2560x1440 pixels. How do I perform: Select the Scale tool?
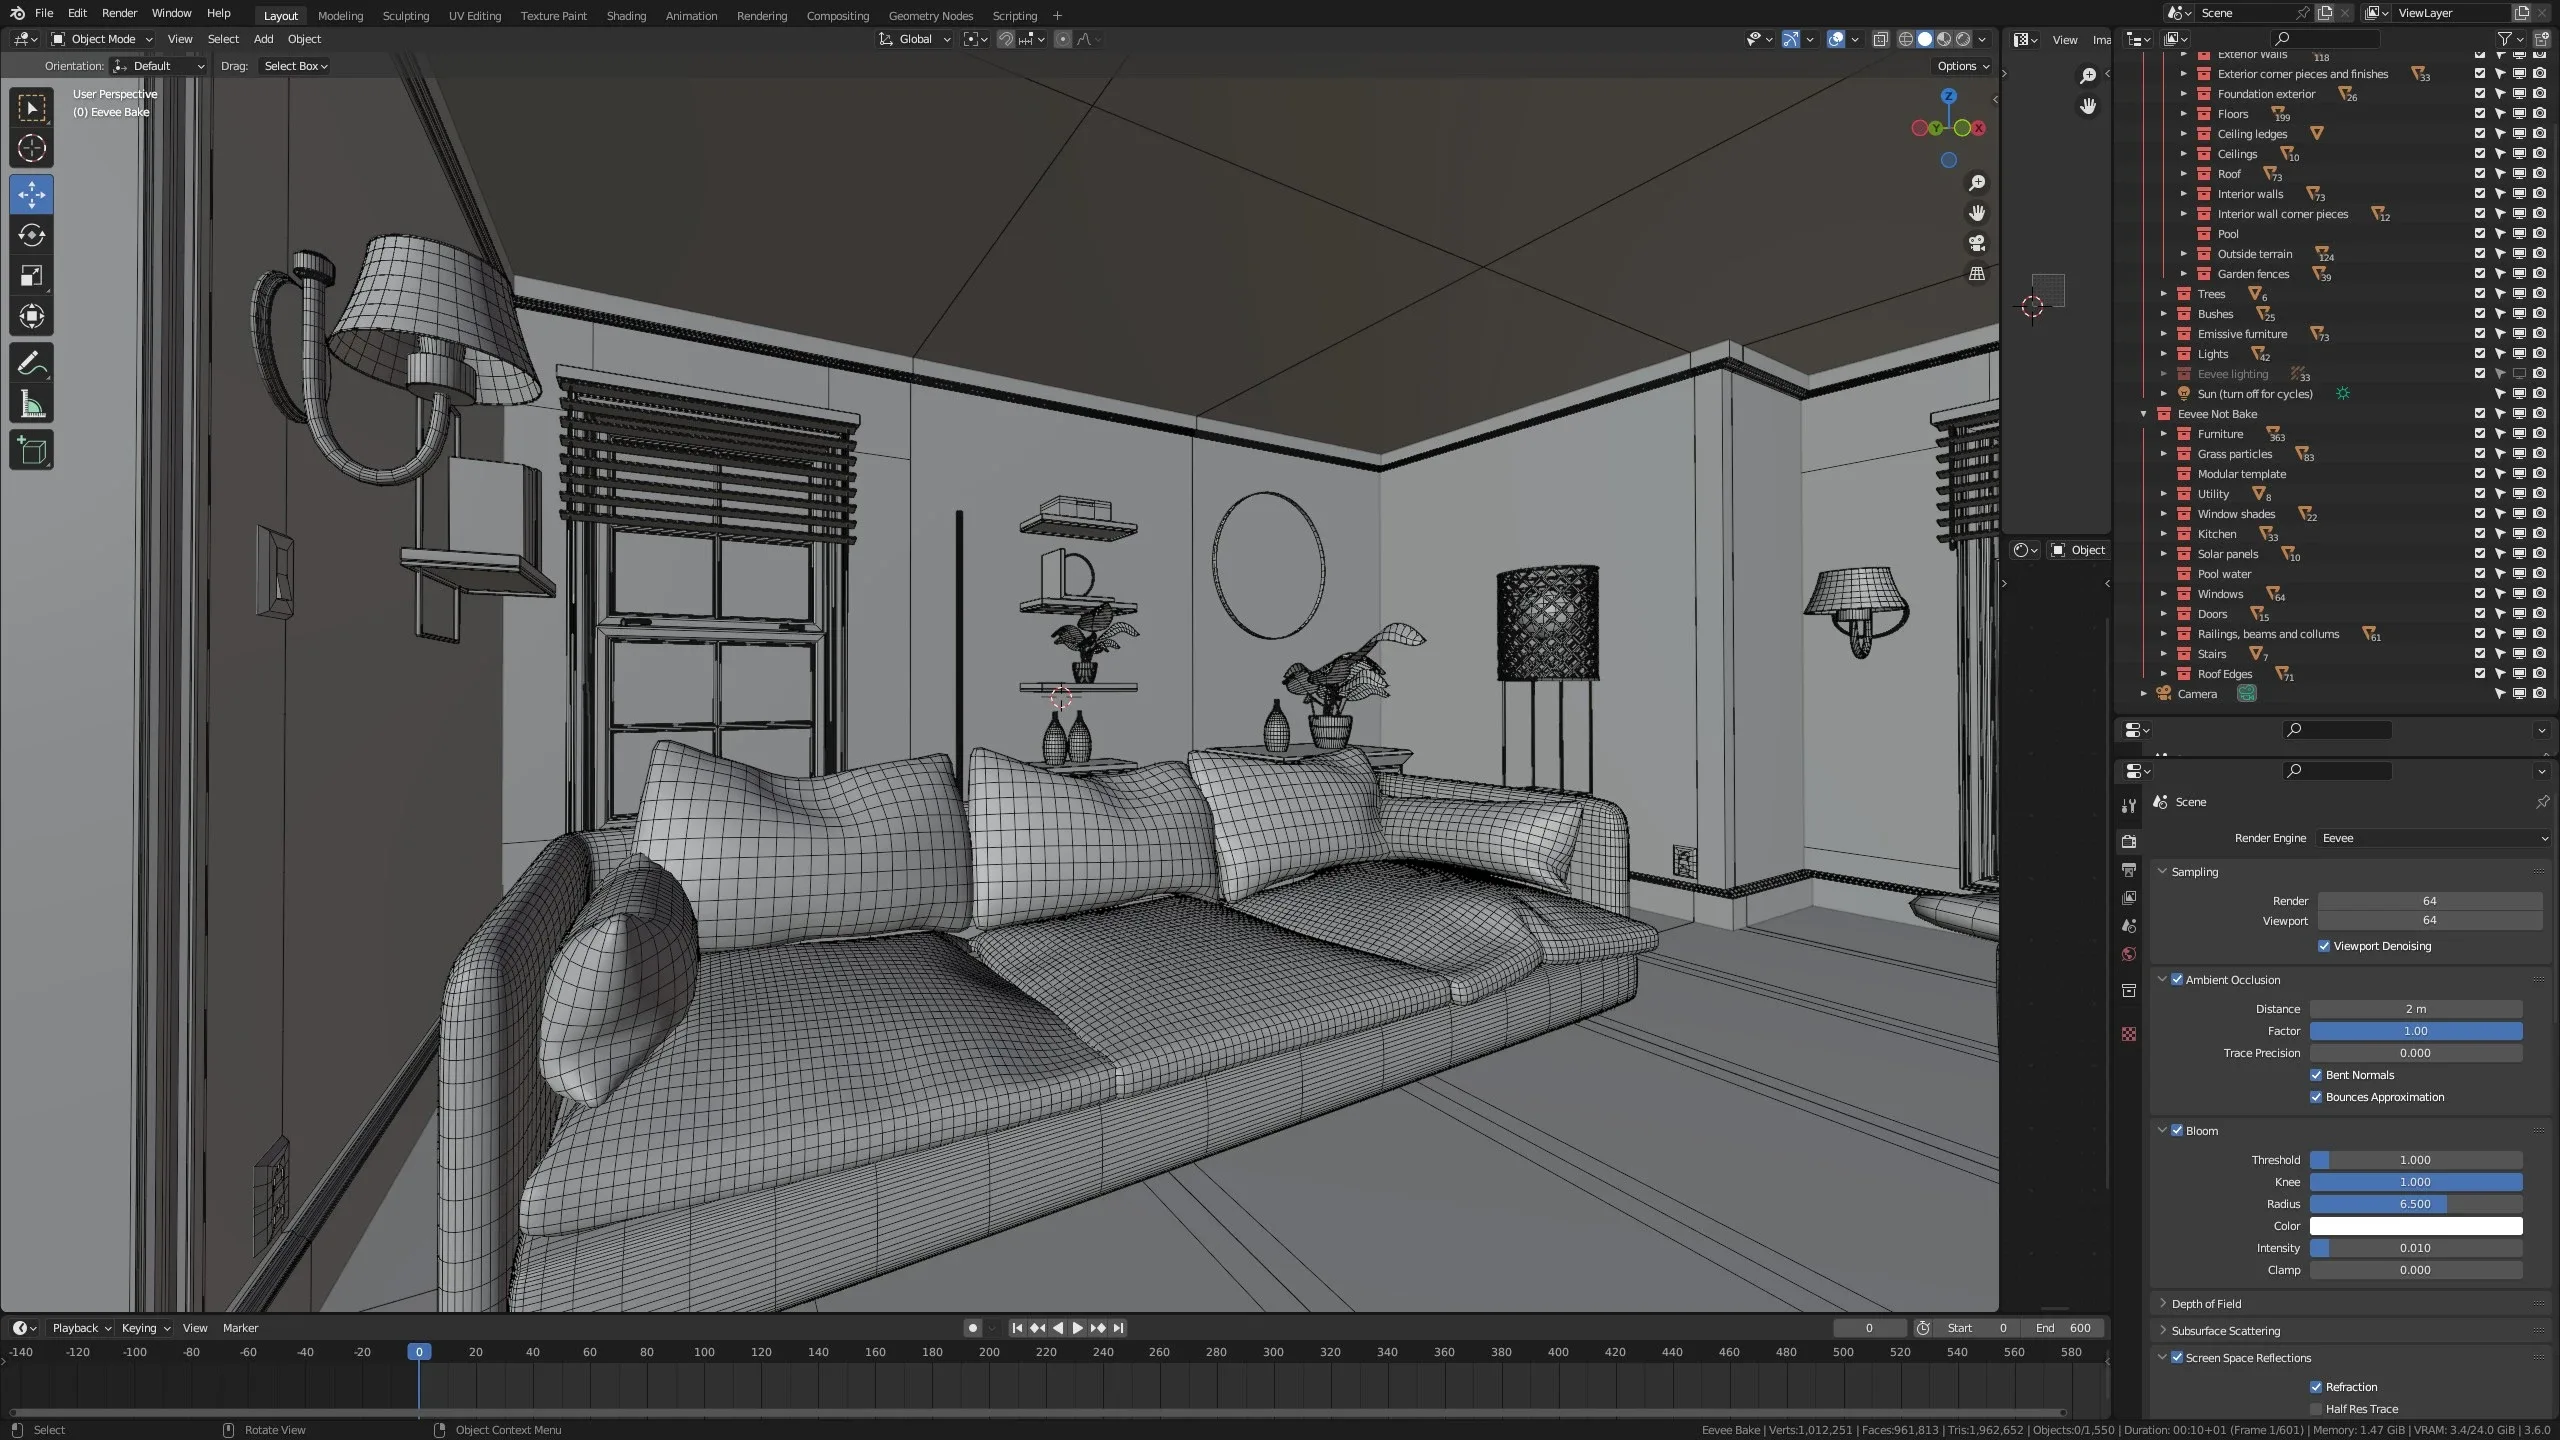tap(31, 276)
